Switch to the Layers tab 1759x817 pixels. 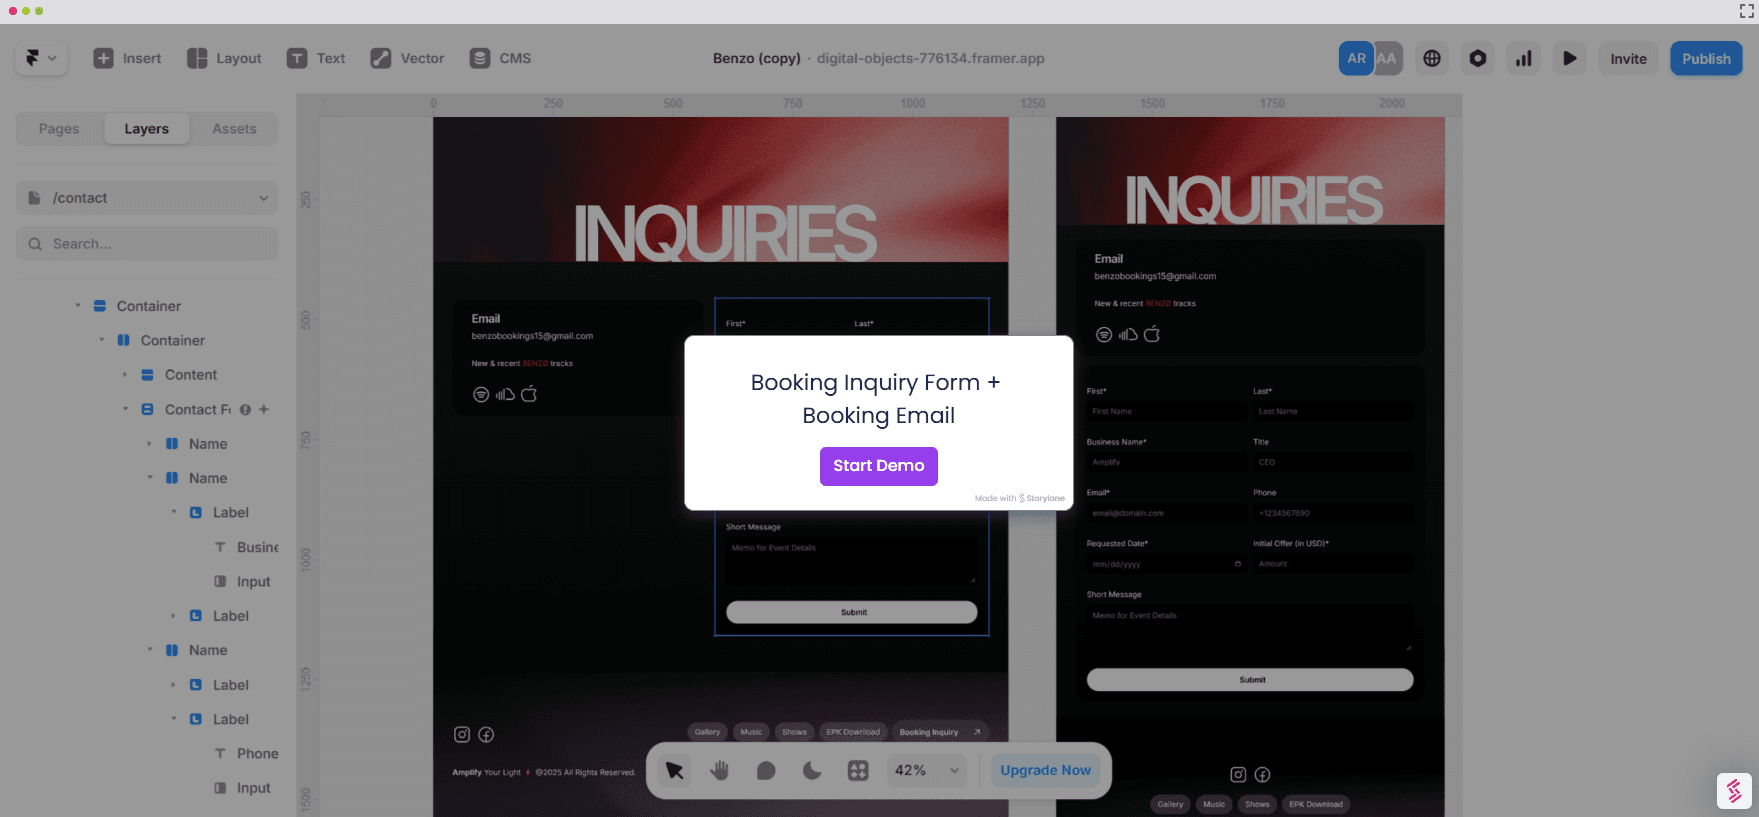tap(147, 129)
